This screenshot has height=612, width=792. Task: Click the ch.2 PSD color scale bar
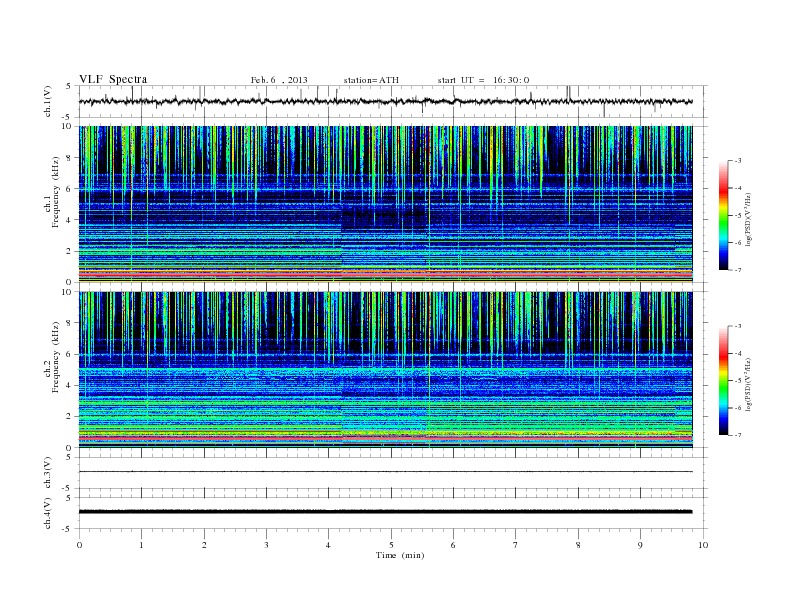tap(723, 381)
